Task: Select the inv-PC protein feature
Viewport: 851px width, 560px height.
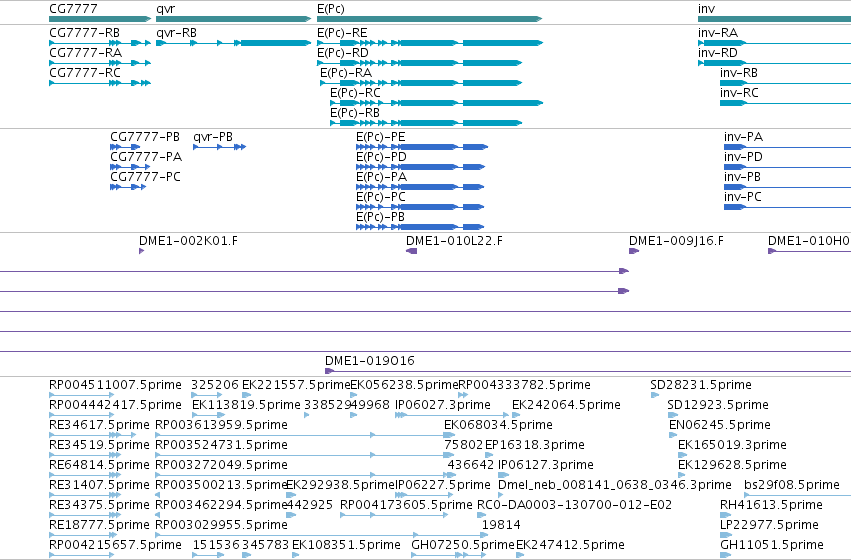Action: coord(788,207)
